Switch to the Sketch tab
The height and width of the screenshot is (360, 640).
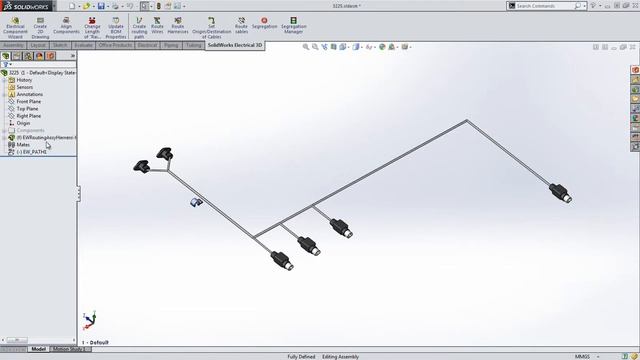(60, 45)
